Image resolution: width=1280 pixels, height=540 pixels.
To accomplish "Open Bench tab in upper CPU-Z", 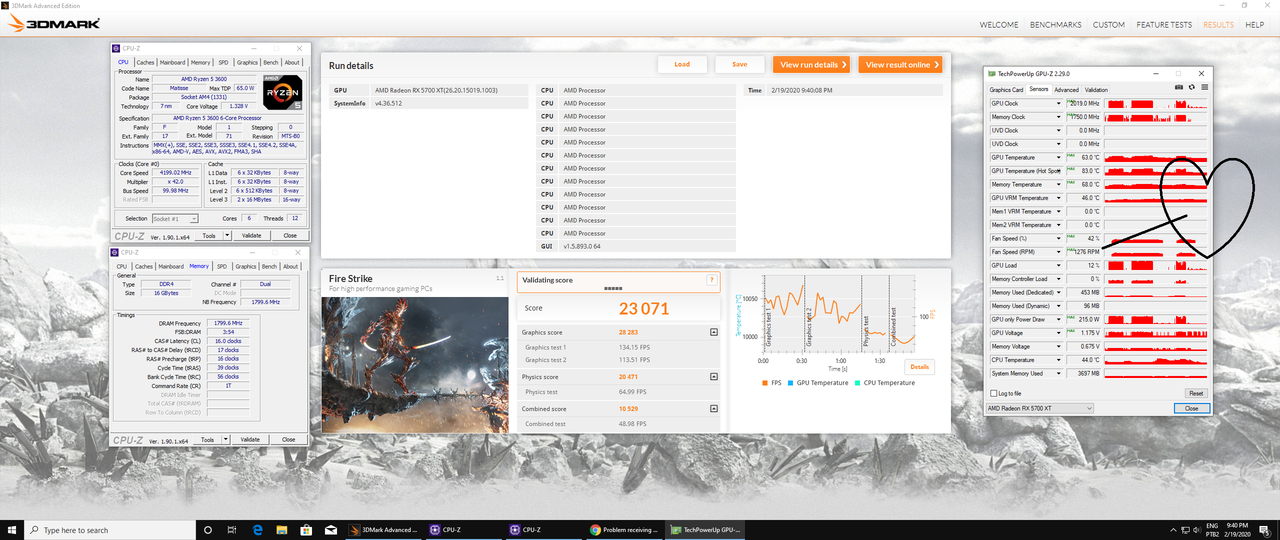I will point(269,62).
